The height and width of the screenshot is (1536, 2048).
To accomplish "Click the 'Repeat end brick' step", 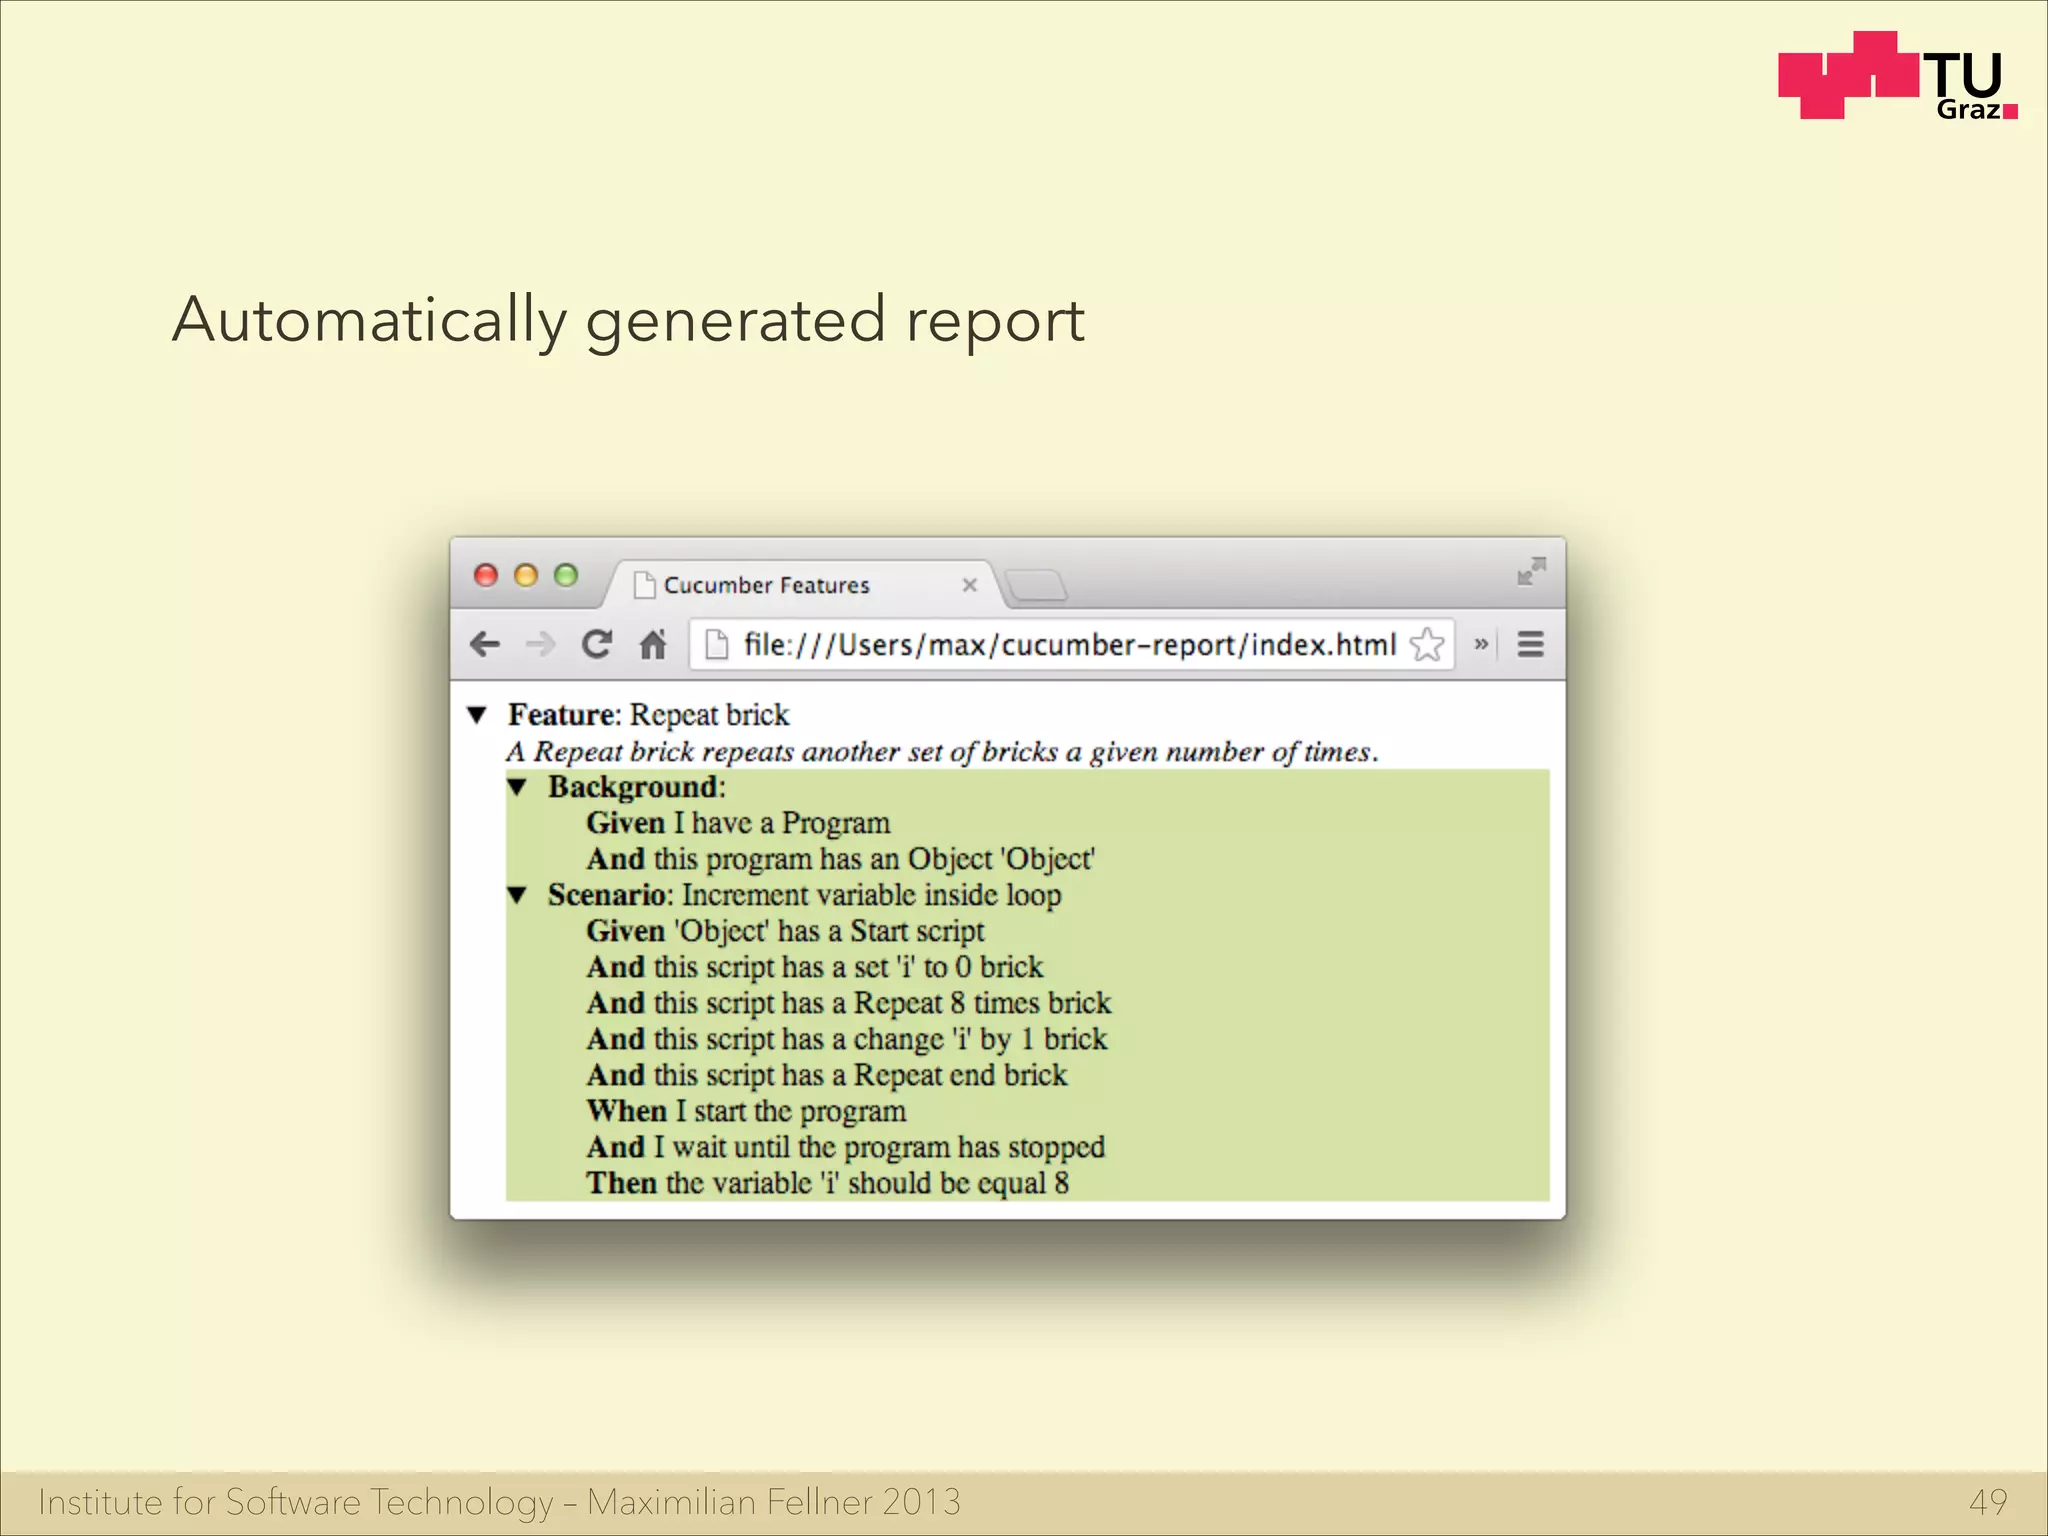I will coord(827,1075).
